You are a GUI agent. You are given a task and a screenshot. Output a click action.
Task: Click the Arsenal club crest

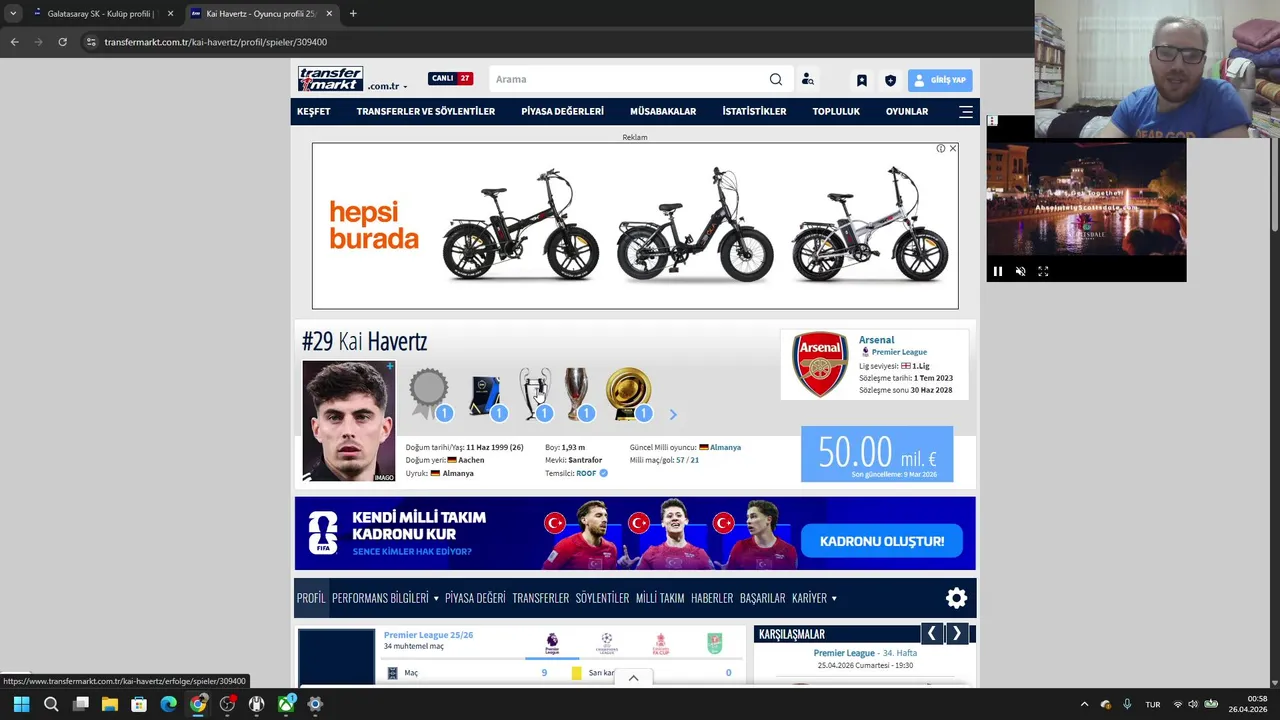tap(820, 364)
